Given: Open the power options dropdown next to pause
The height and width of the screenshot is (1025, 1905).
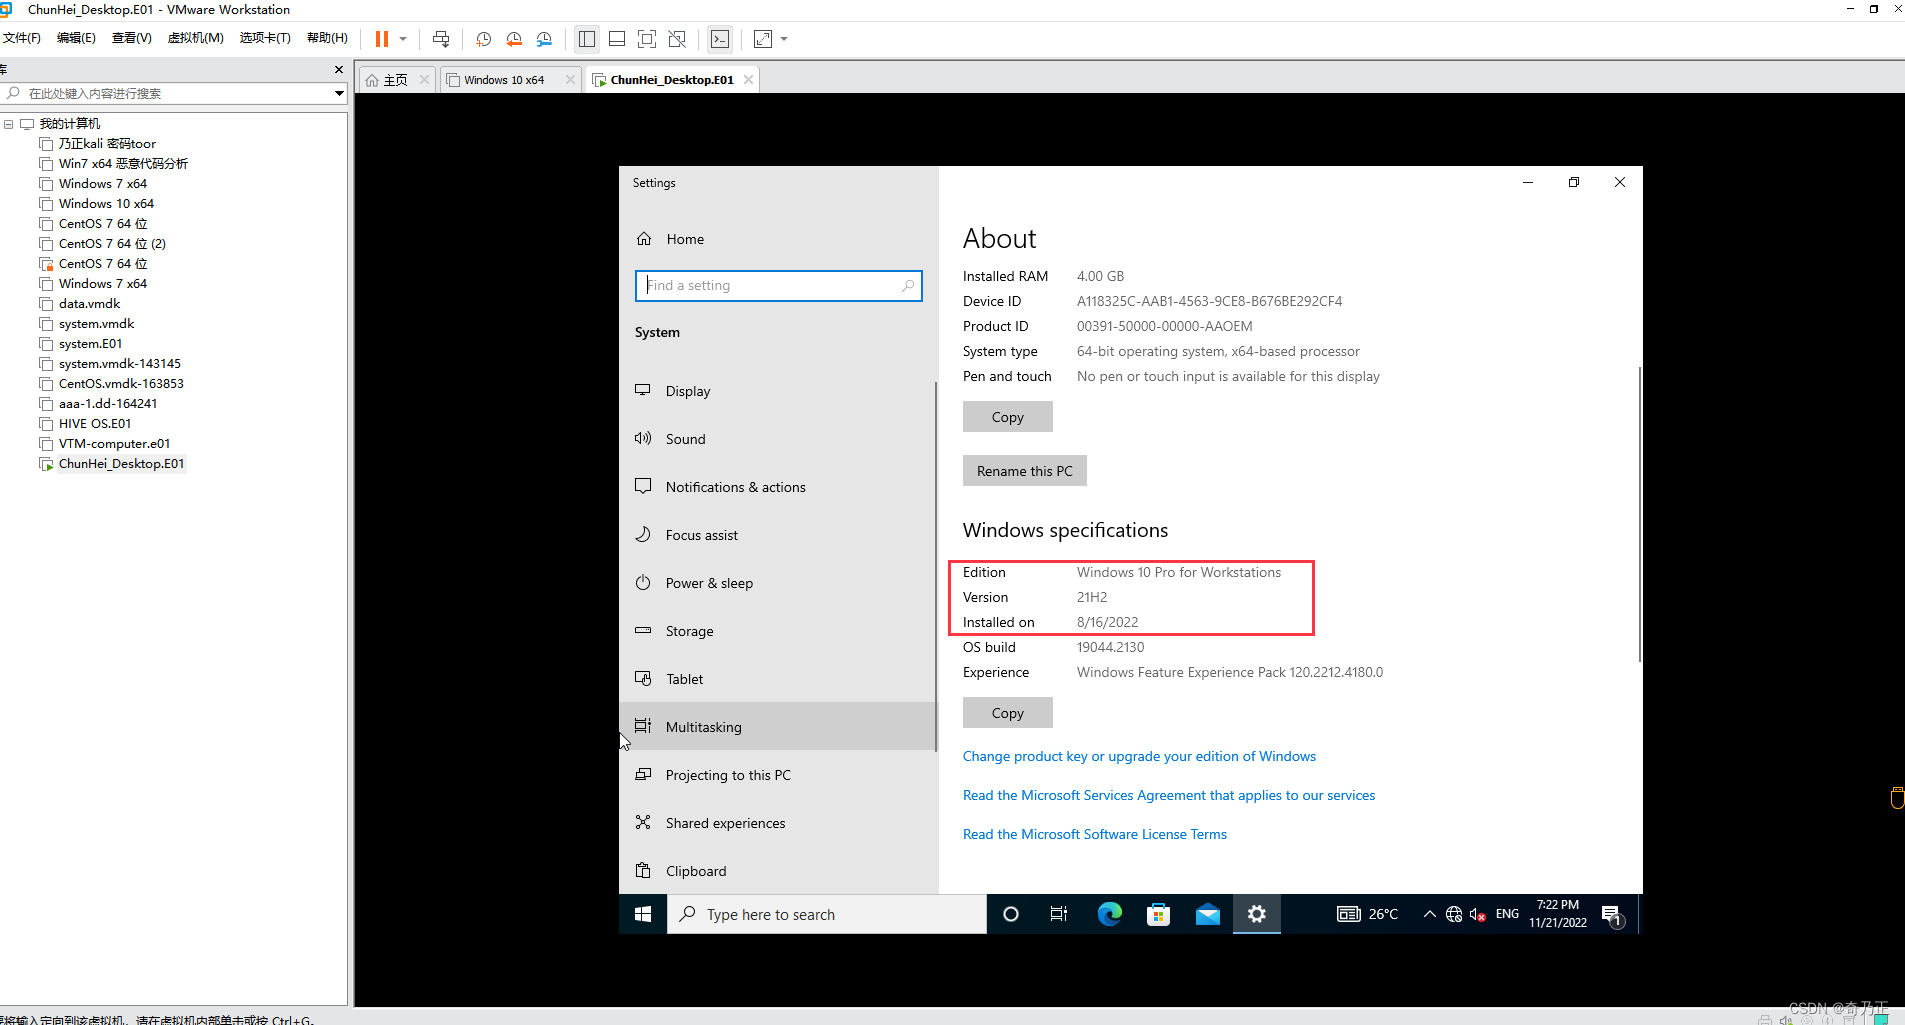Looking at the screenshot, I should point(403,39).
